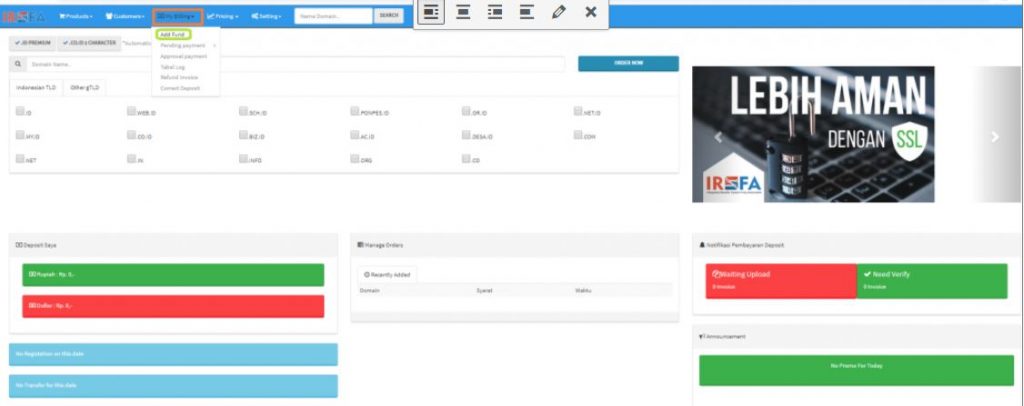Click the green Rupiah deposit balance bar
The width and height of the screenshot is (1024, 406).
(x=173, y=275)
